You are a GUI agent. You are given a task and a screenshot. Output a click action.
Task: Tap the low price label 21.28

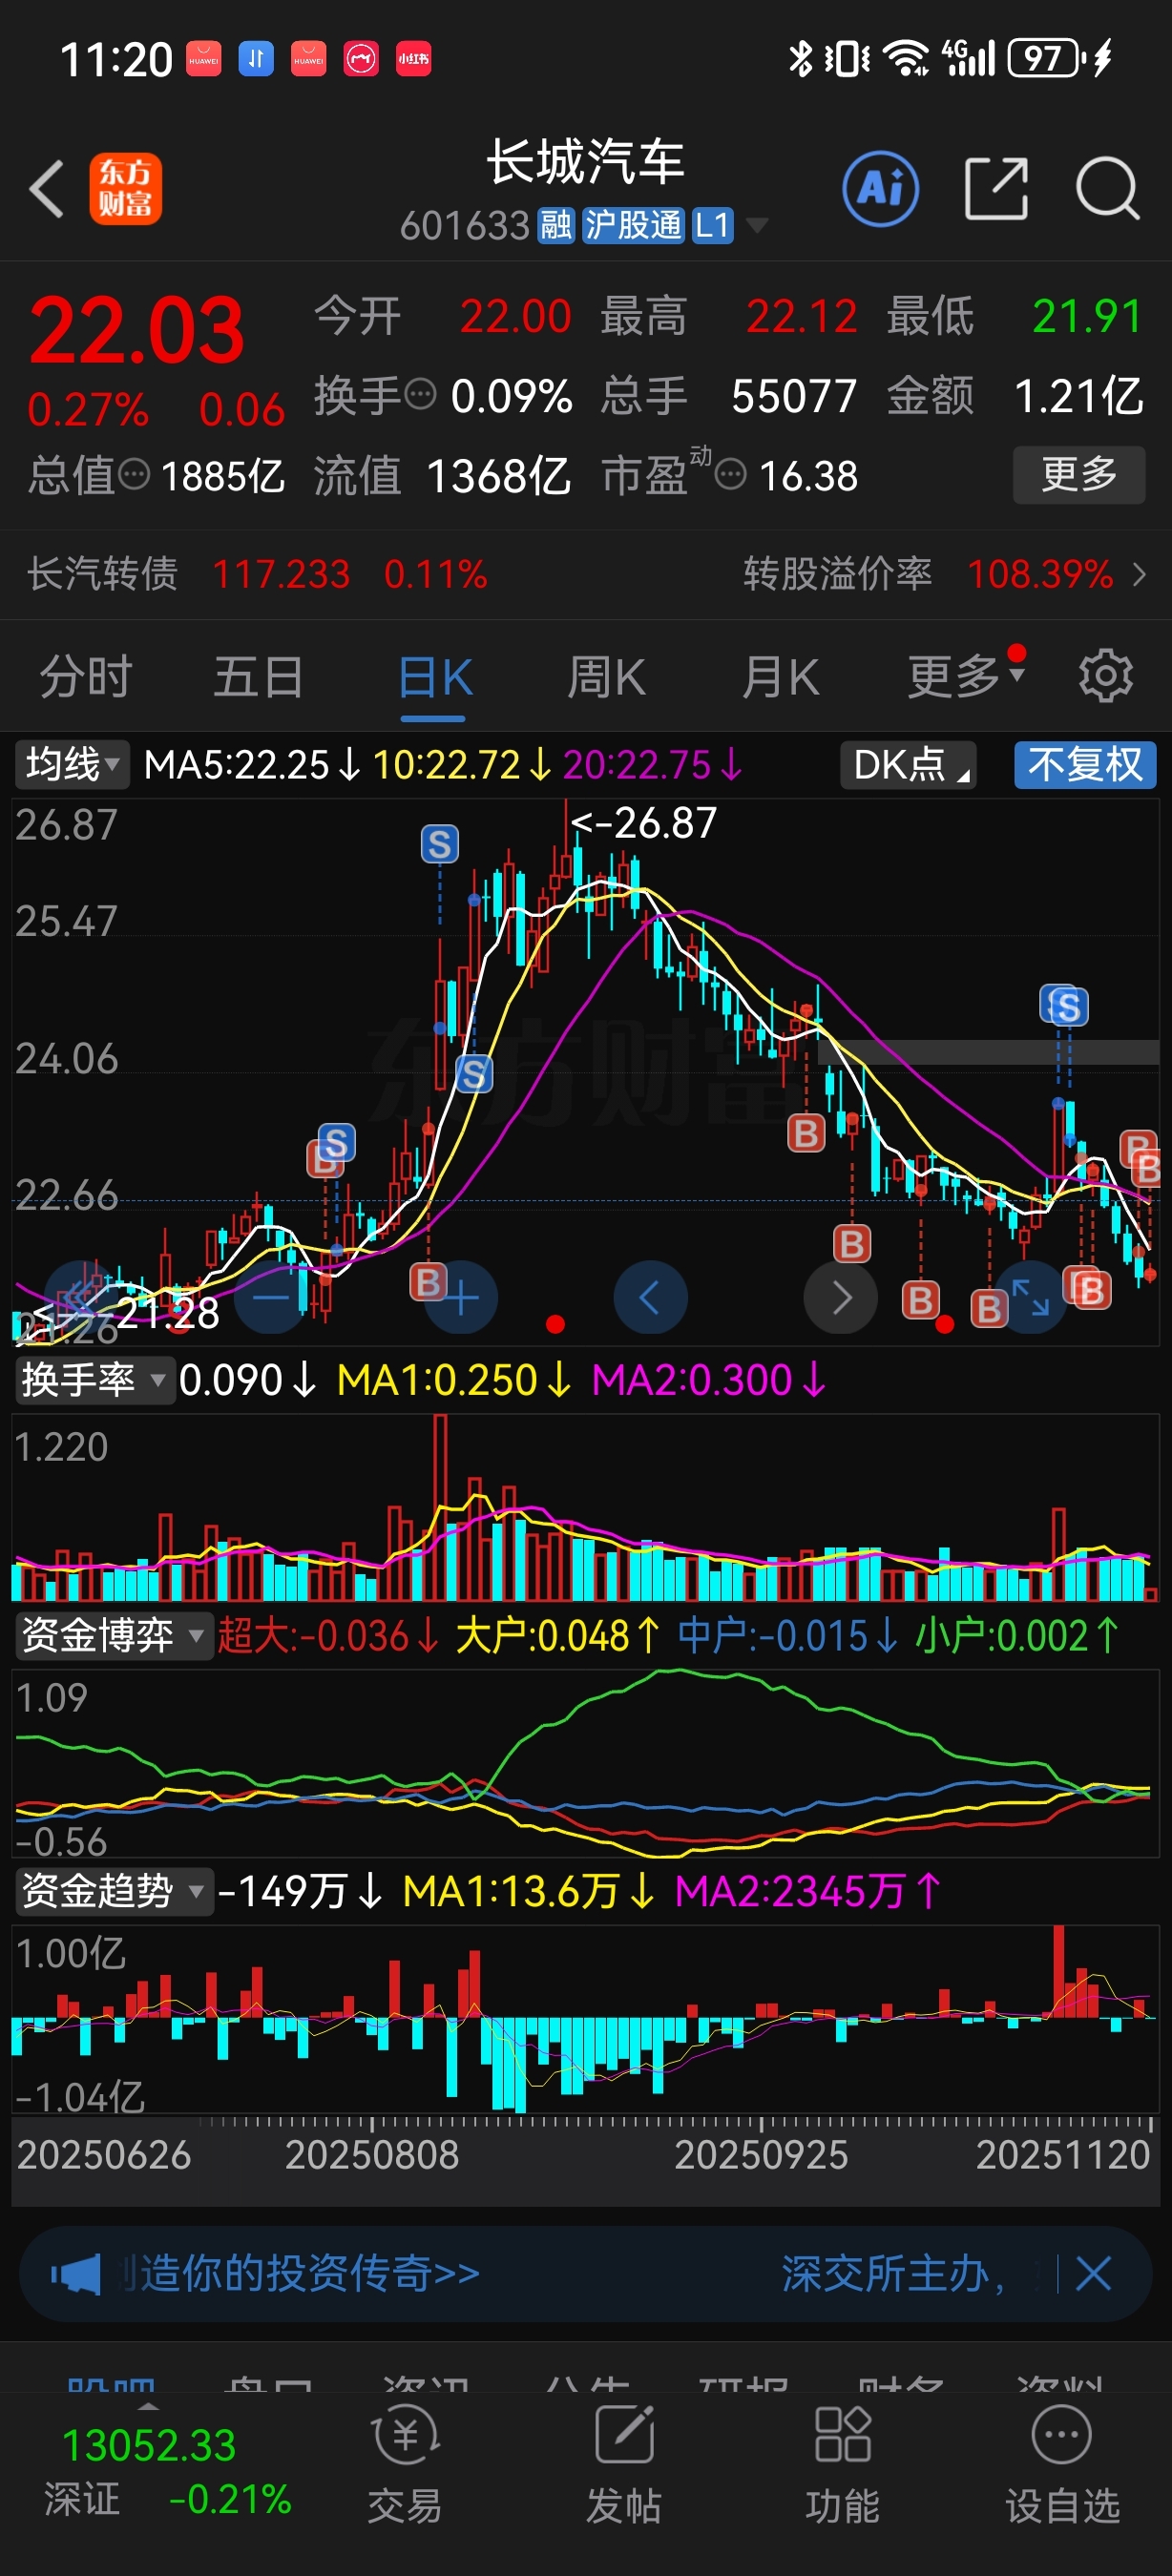pyautogui.click(x=168, y=1313)
